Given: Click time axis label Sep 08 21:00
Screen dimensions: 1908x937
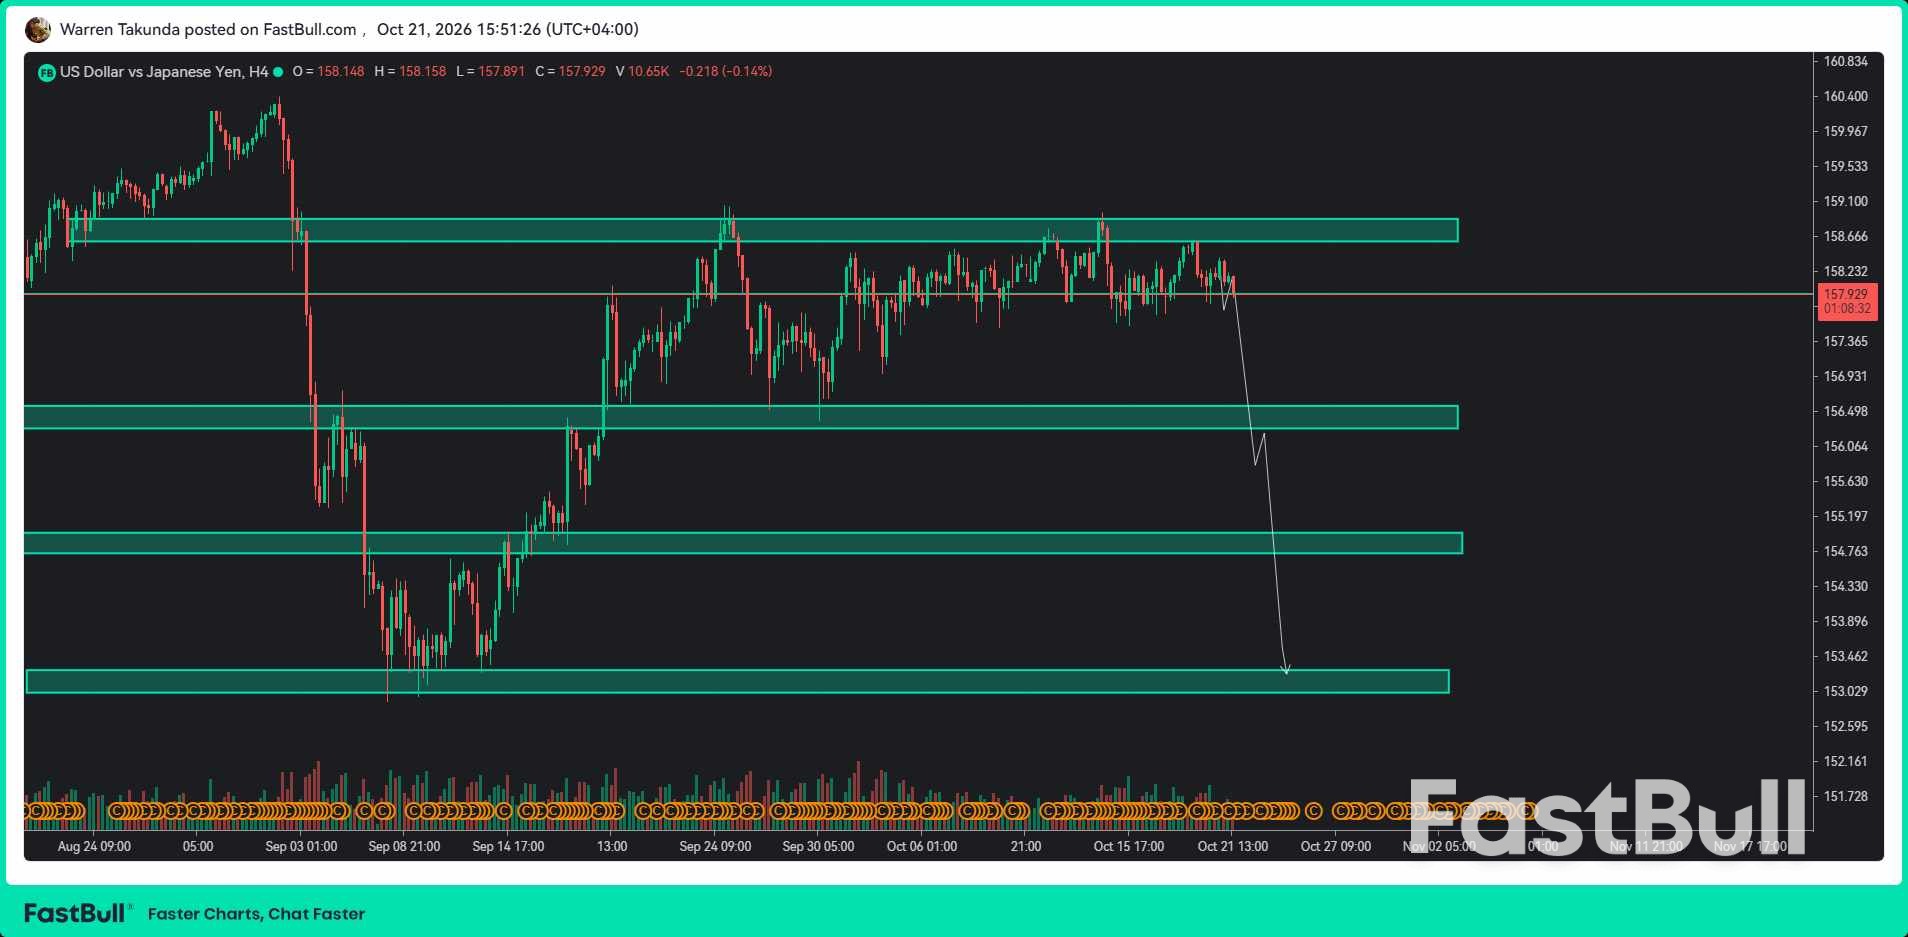Looking at the screenshot, I should 404,846.
